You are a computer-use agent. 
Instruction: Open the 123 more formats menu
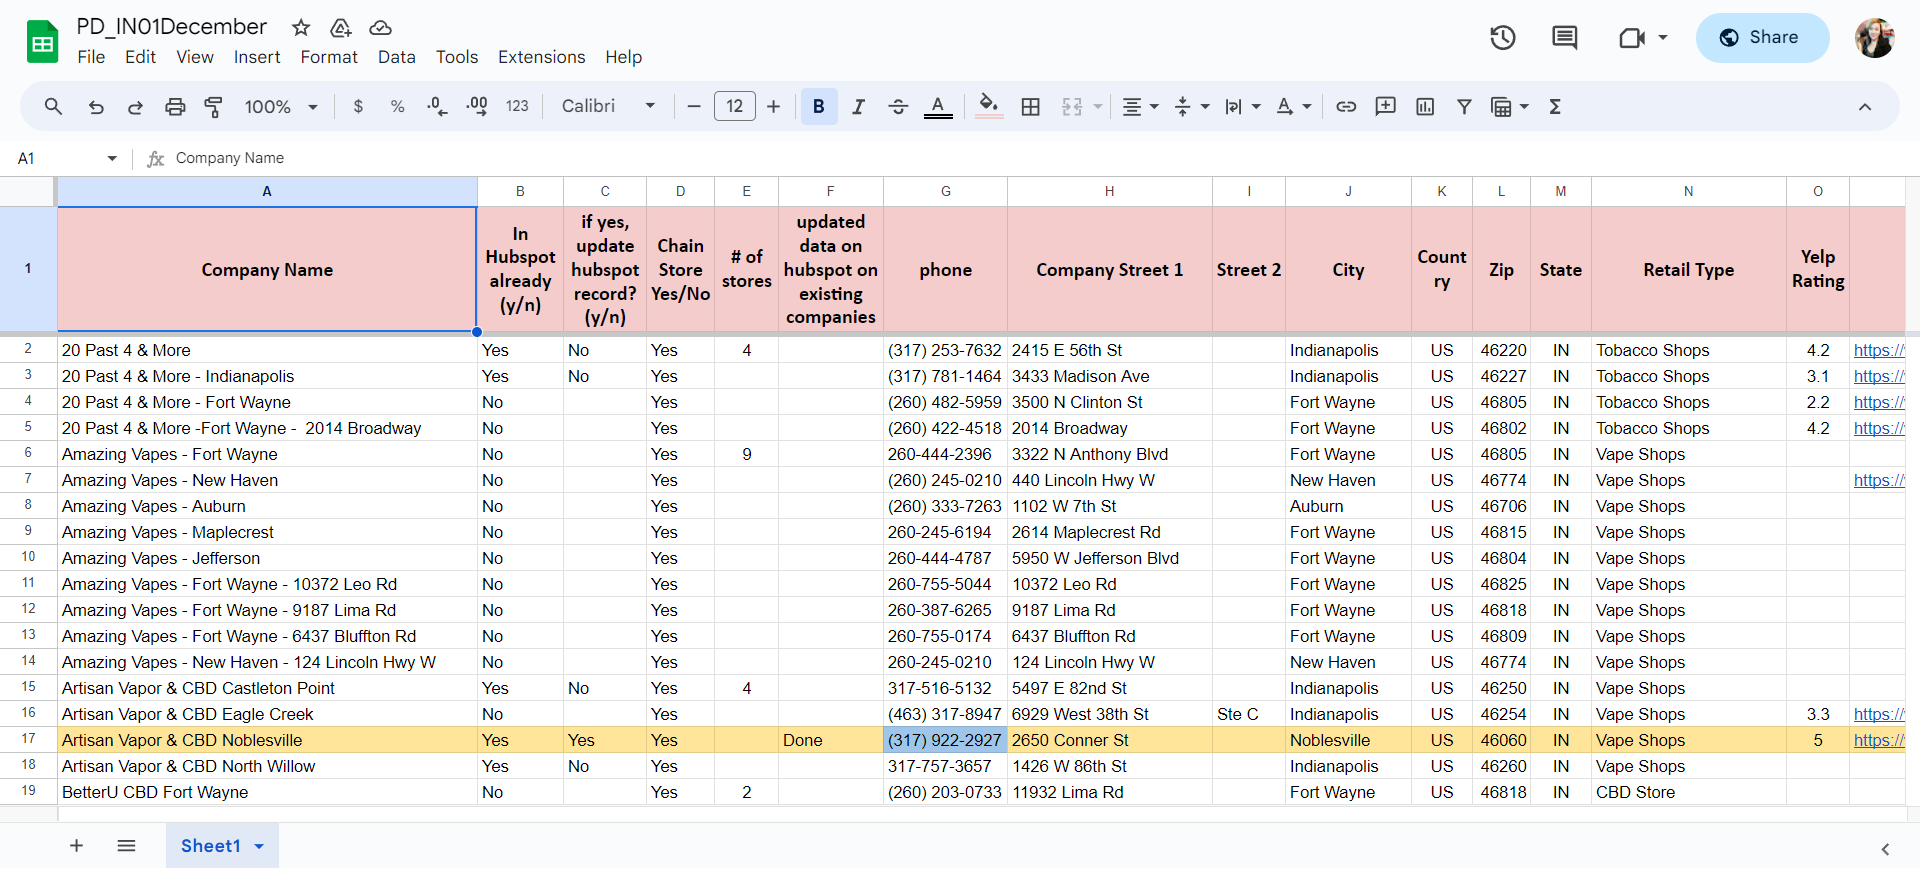pos(517,106)
